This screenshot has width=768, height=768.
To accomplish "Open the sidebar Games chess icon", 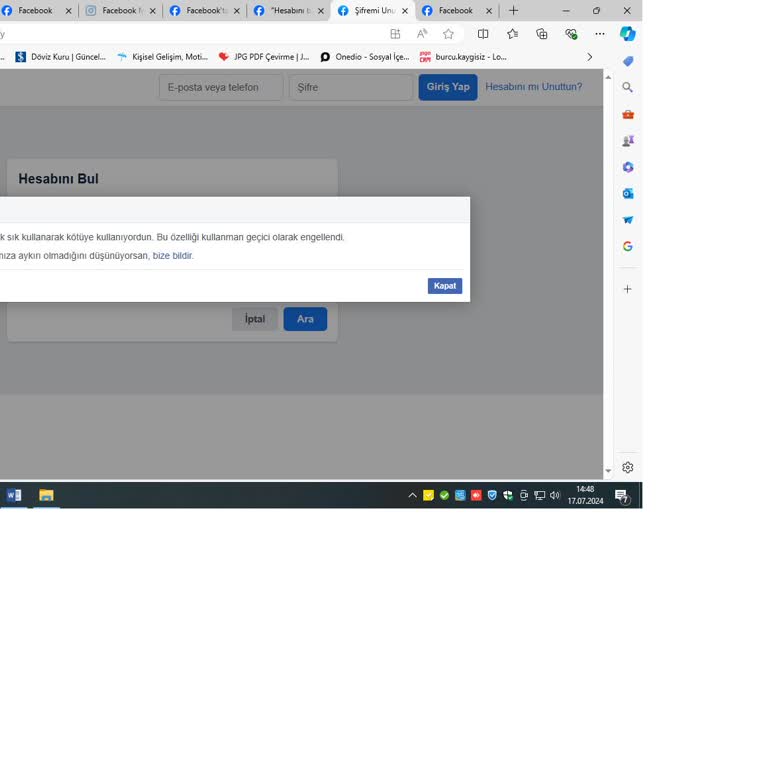I will pyautogui.click(x=628, y=141).
